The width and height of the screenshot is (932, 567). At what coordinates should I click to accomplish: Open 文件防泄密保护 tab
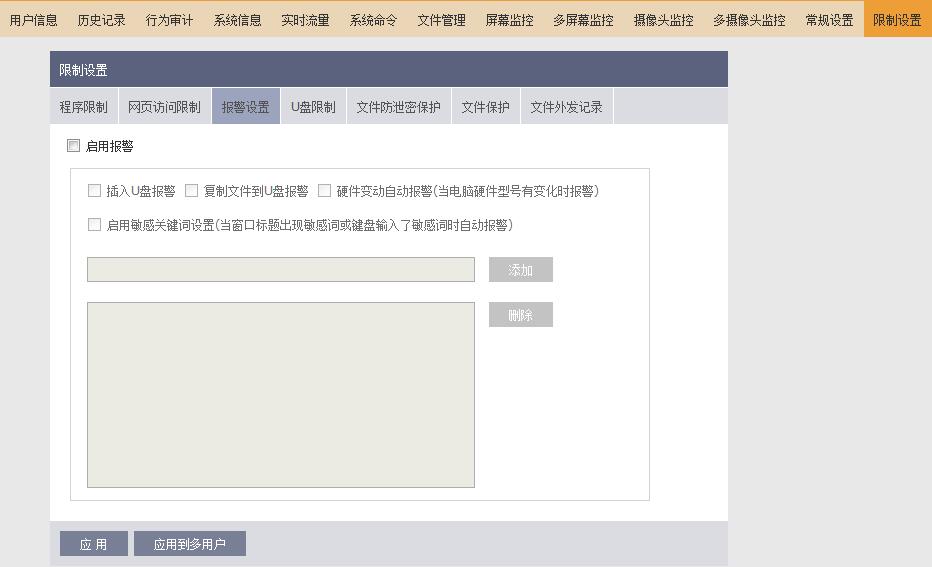coord(398,107)
